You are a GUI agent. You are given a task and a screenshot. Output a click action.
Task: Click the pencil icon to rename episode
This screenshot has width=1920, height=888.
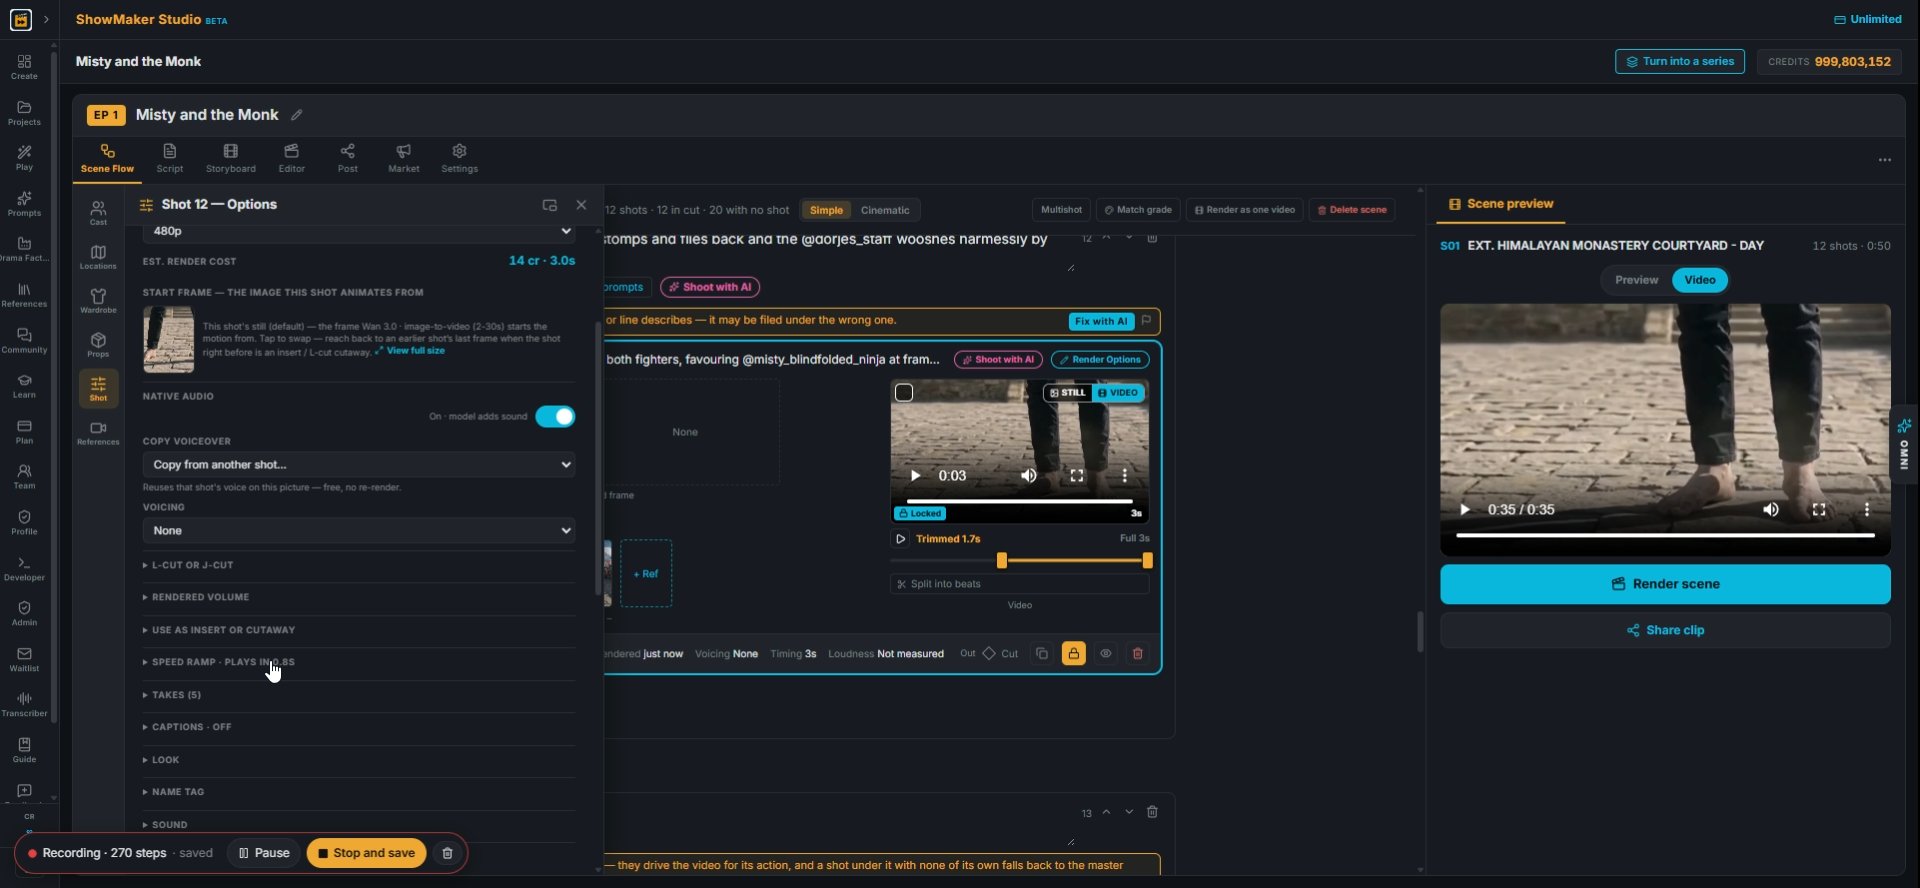point(296,115)
